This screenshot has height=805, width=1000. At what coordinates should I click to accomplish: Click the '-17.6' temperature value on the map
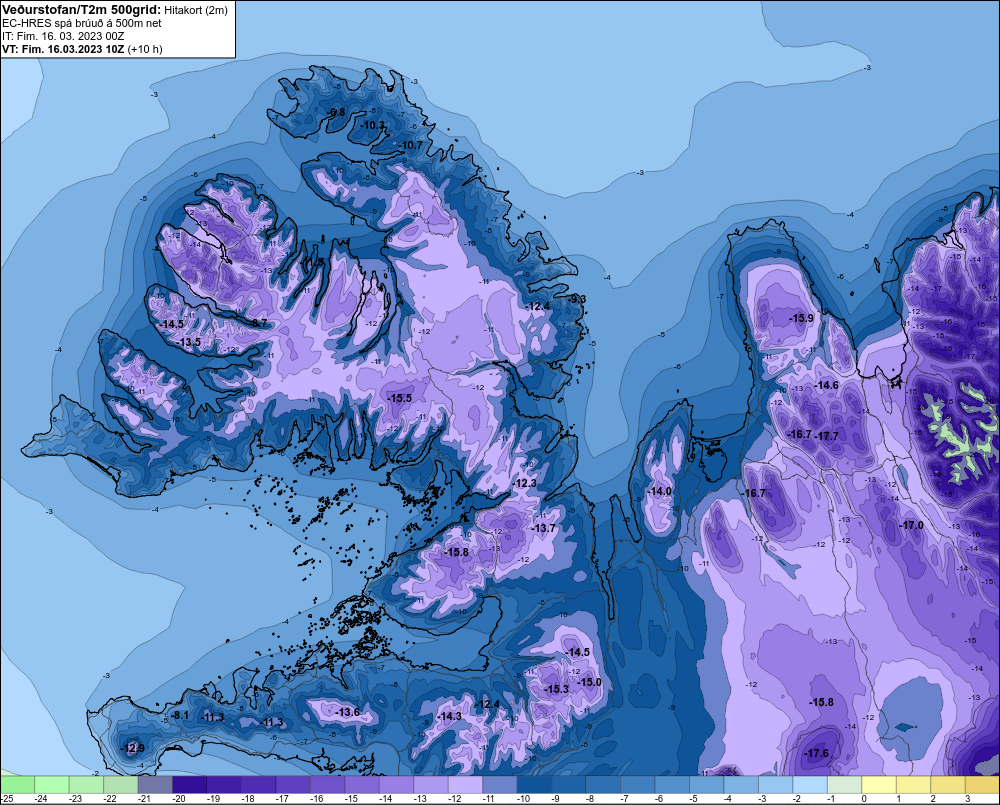point(816,753)
